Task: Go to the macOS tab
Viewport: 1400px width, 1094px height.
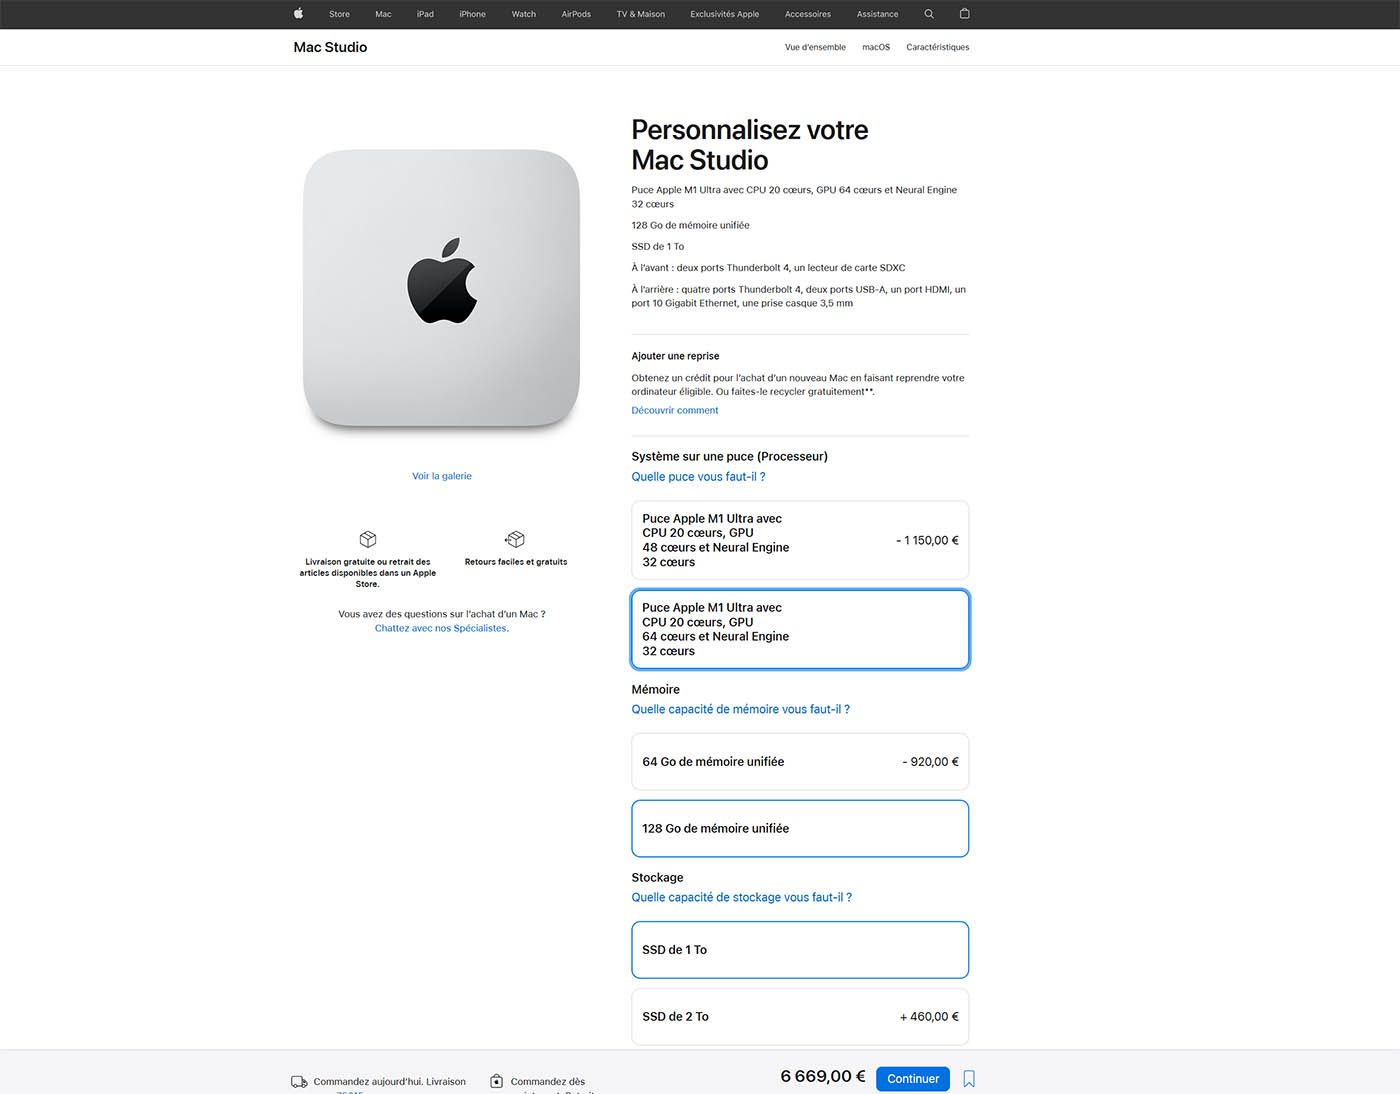Action: [876, 47]
